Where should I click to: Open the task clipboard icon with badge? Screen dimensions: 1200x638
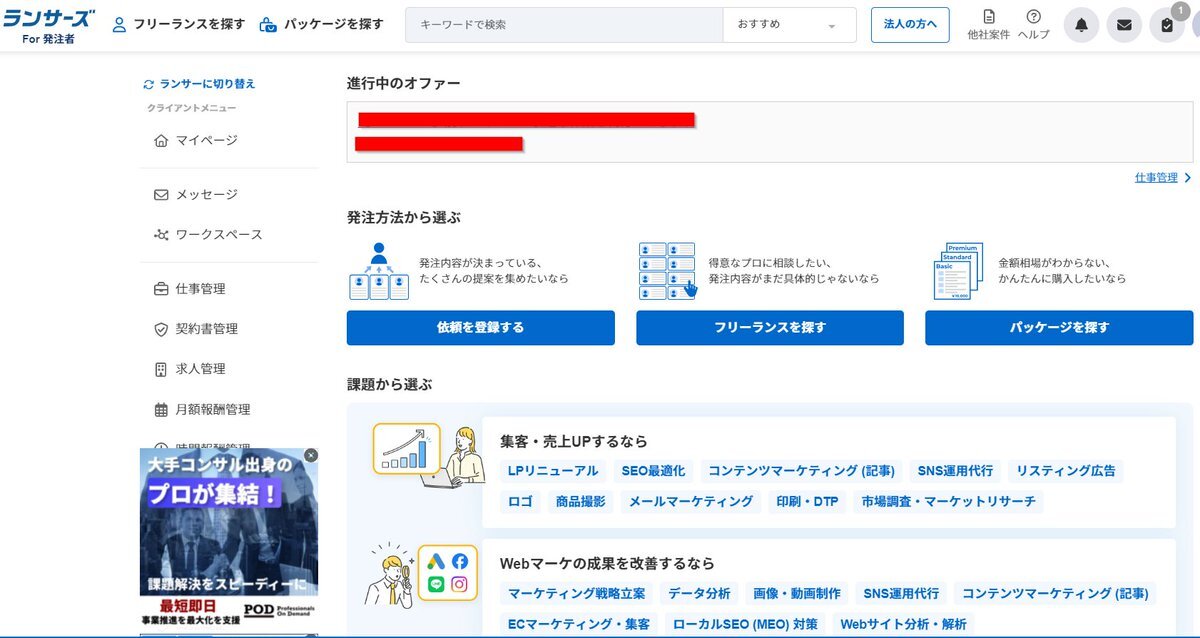(x=1167, y=25)
